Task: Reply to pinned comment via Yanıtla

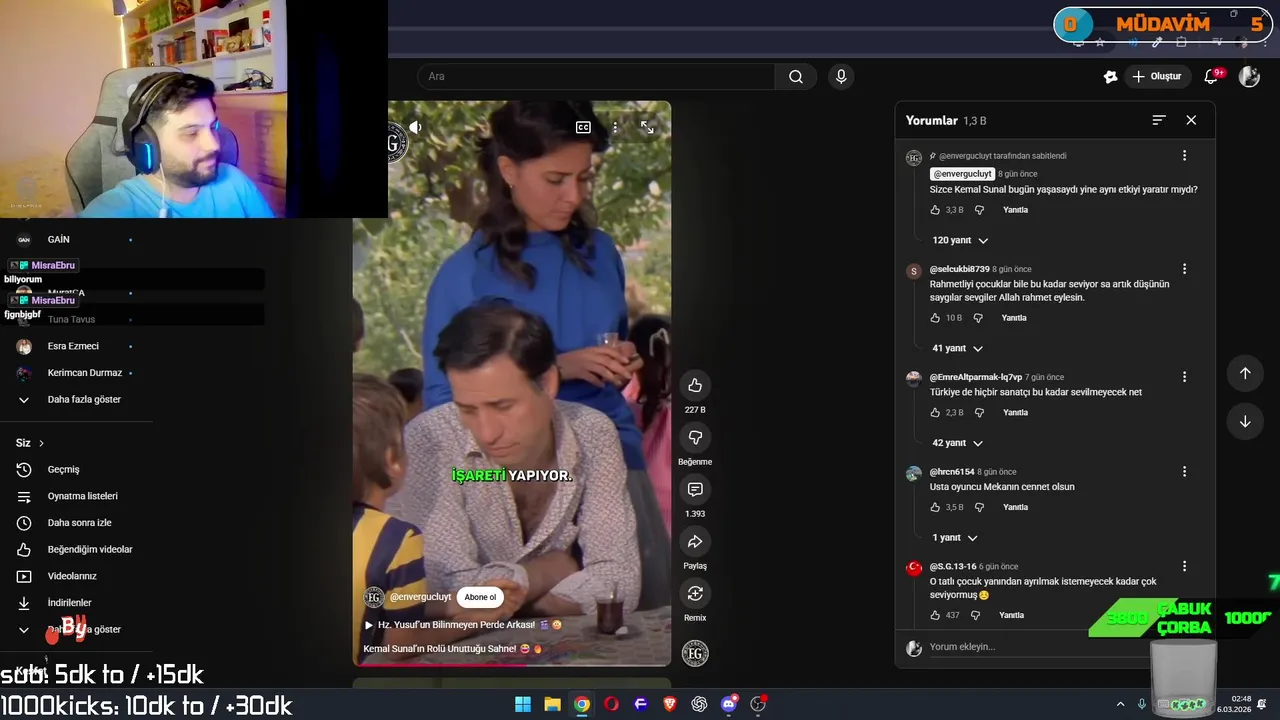Action: pos(1015,210)
